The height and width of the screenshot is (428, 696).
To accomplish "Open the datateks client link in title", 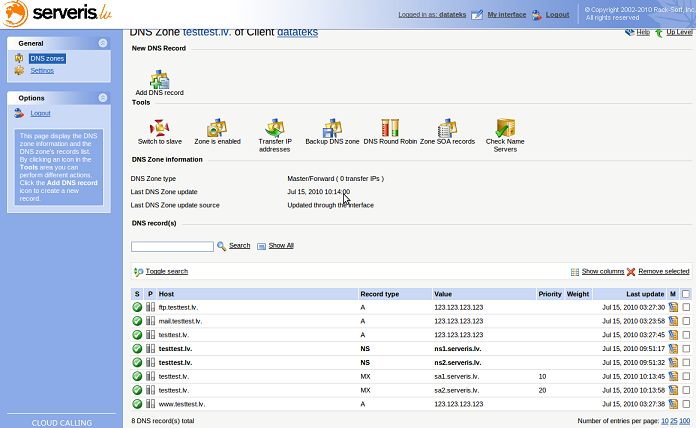I will tap(297, 32).
